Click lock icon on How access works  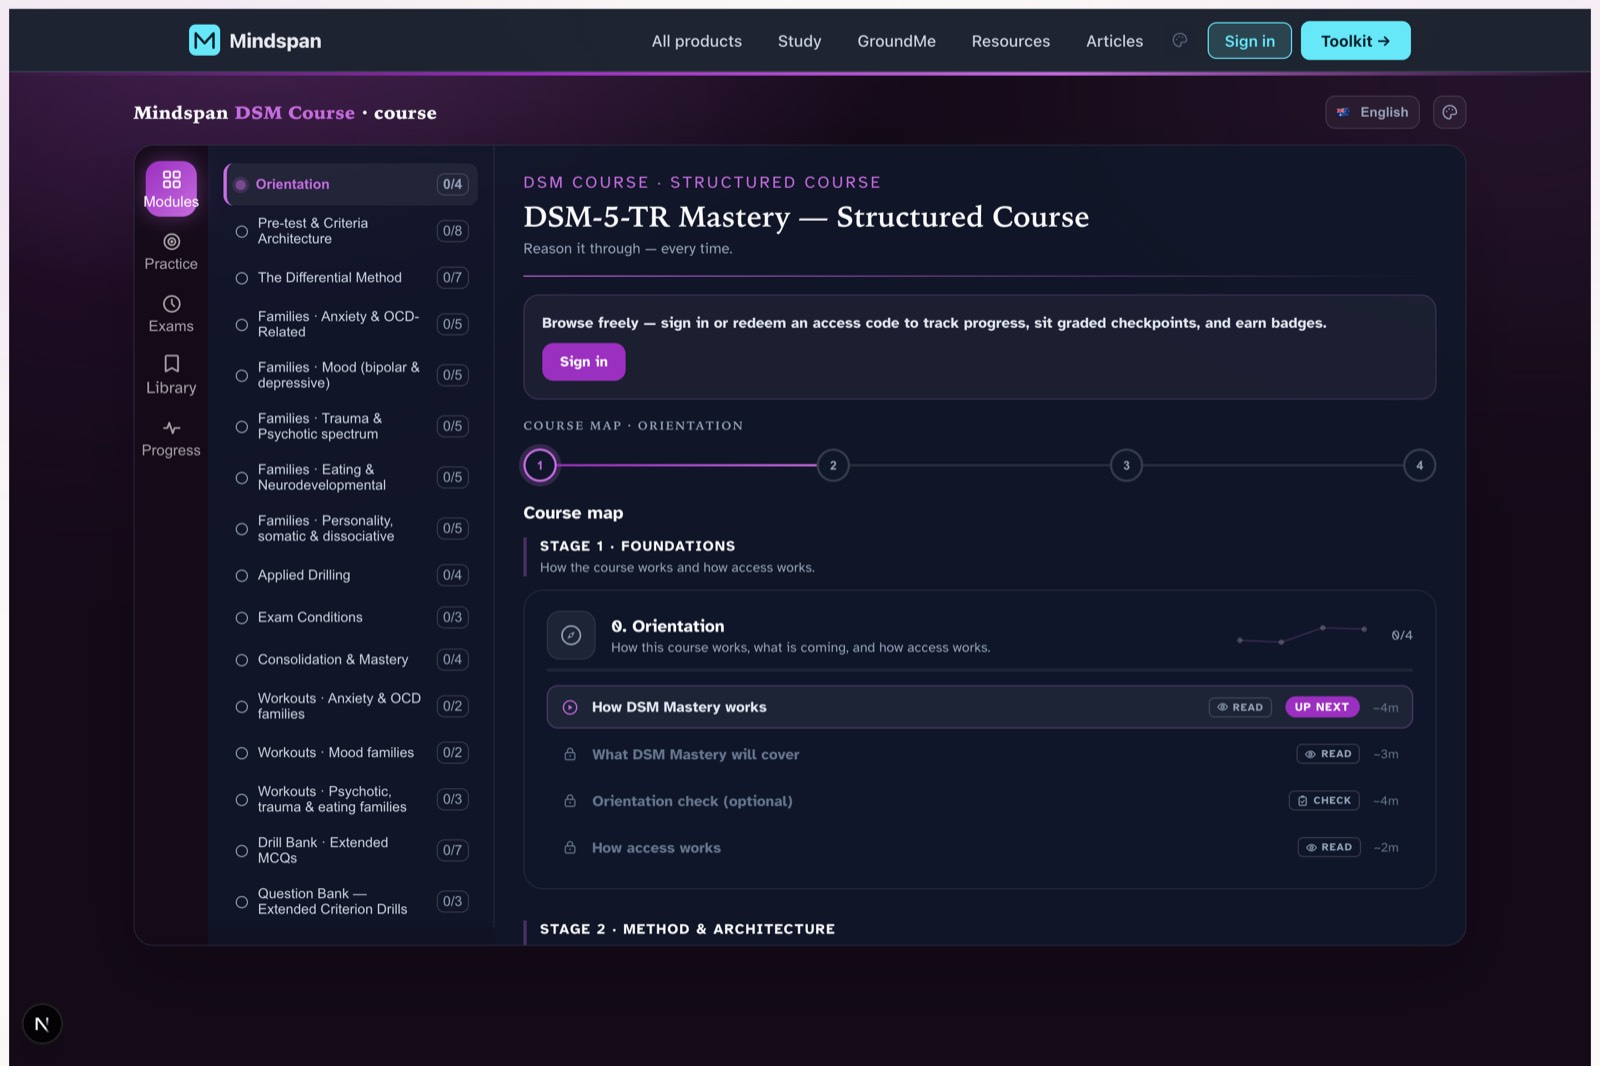pyautogui.click(x=570, y=848)
